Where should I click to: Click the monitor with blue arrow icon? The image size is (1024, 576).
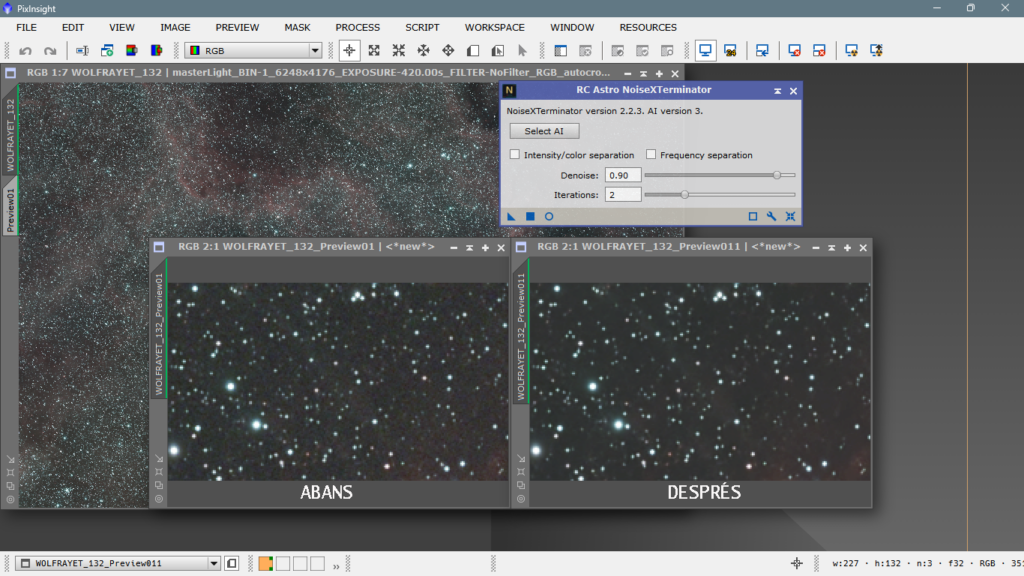(762, 50)
